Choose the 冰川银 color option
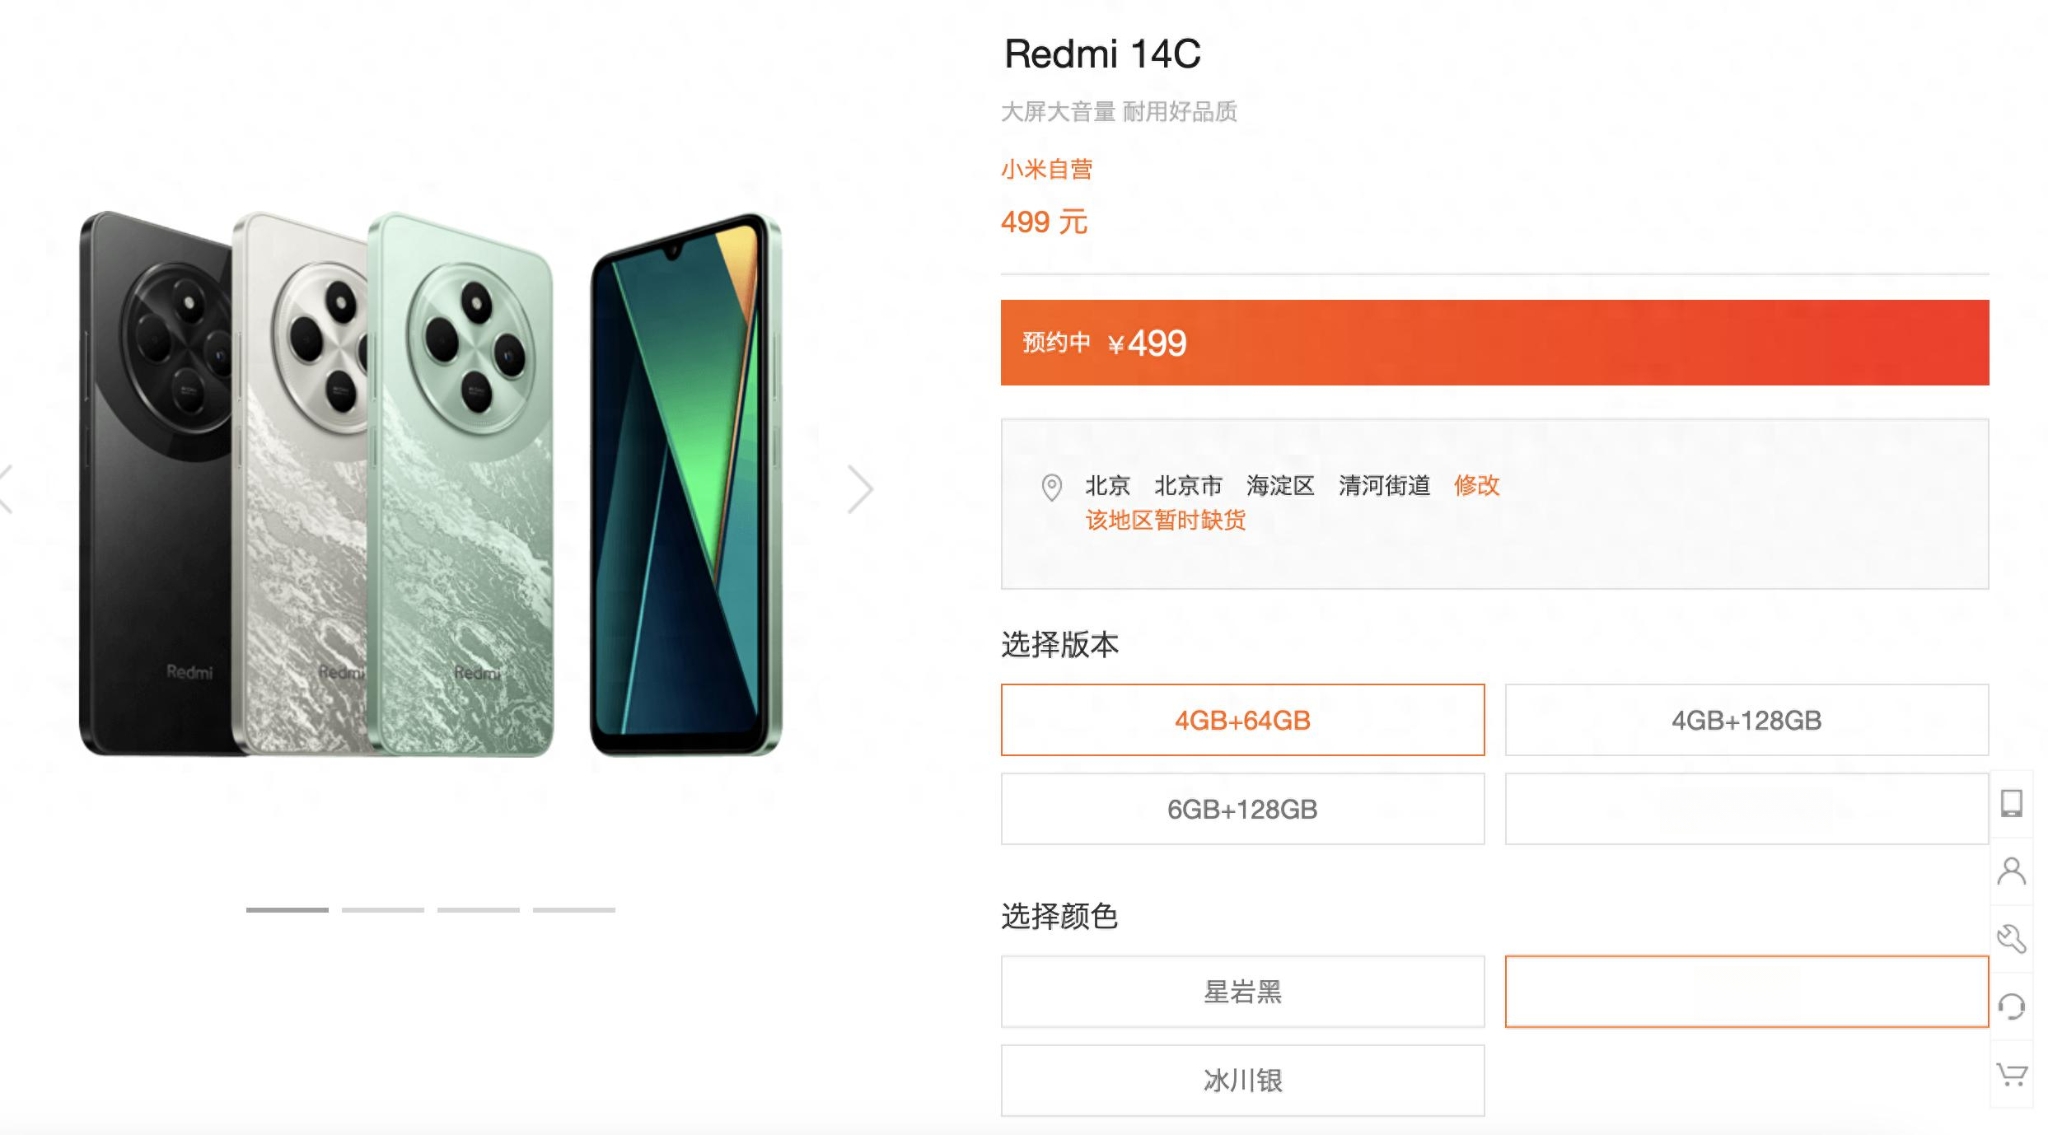 [1242, 1081]
